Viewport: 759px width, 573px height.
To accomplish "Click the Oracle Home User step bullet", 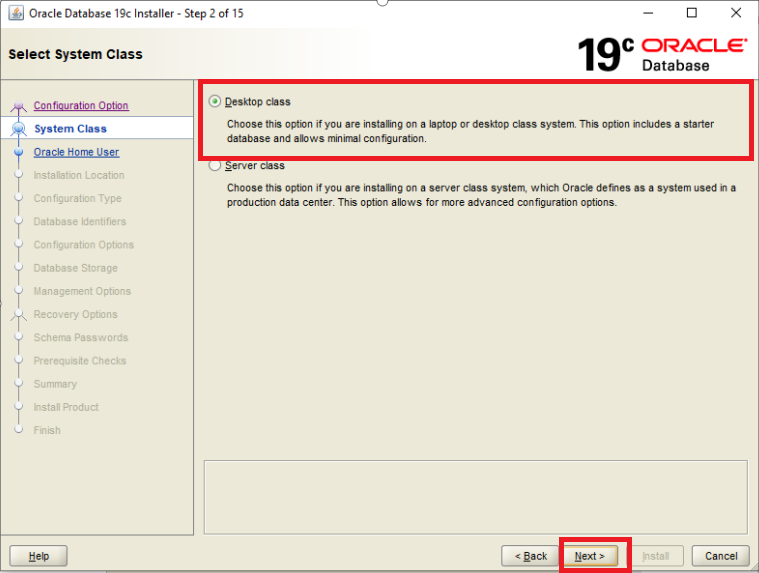I will click(18, 152).
